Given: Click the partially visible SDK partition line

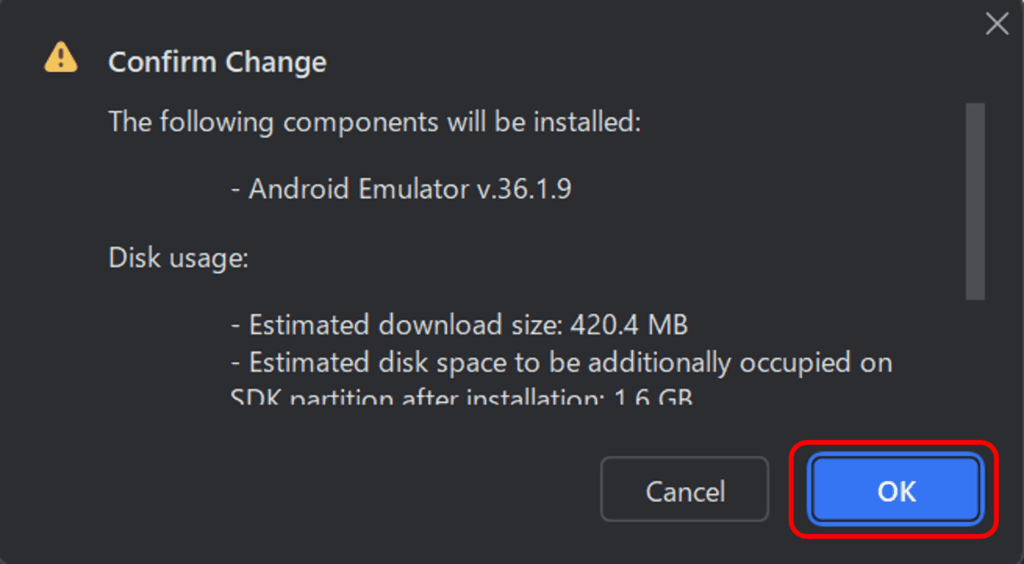Looking at the screenshot, I should pyautogui.click(x=461, y=396).
